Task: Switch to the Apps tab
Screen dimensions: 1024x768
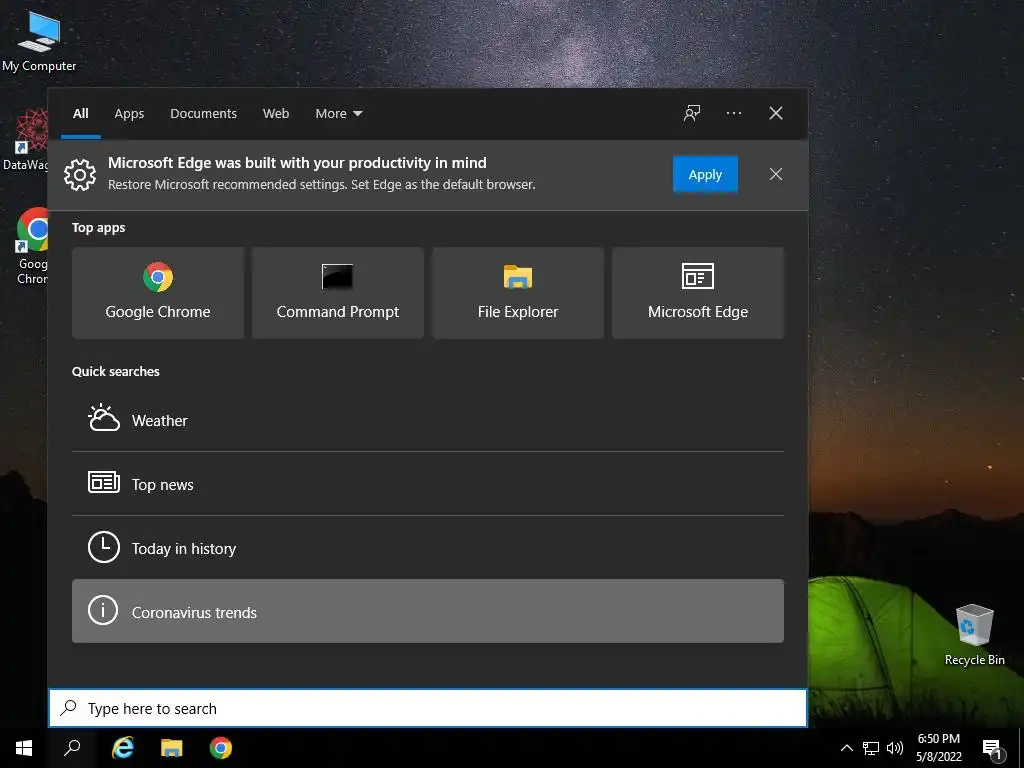Action: coord(129,114)
